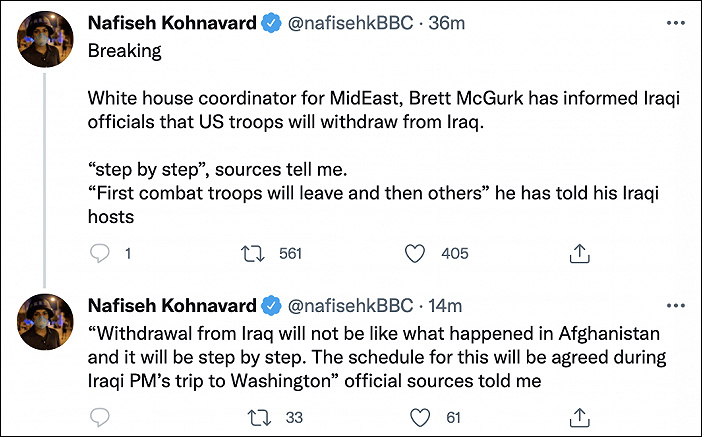The height and width of the screenshot is (437, 702).
Task: Reply to the Afghanistan withdrawal tweet
Action: (99, 415)
